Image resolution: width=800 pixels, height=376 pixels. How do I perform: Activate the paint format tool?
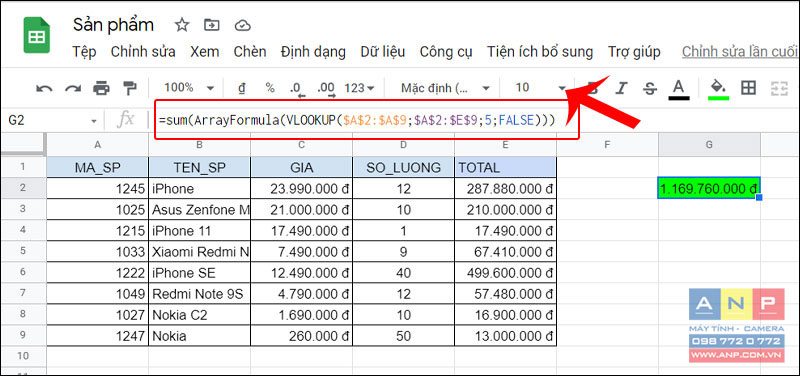coord(130,88)
